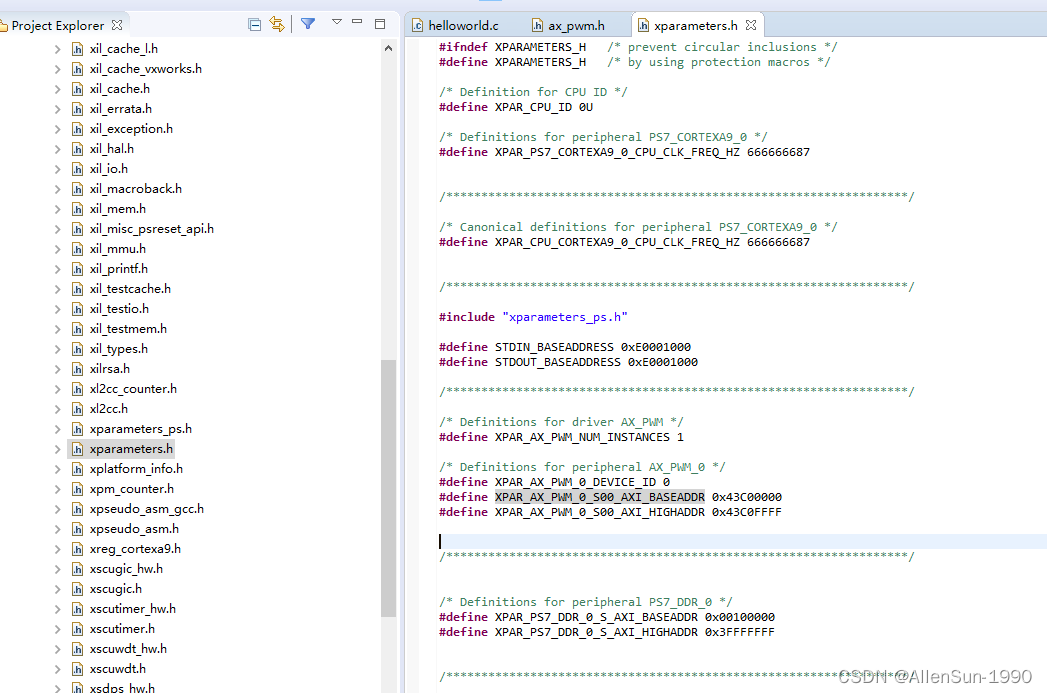Open the "xparameters_ps.h" include link
The image size is (1047, 693).
point(565,317)
